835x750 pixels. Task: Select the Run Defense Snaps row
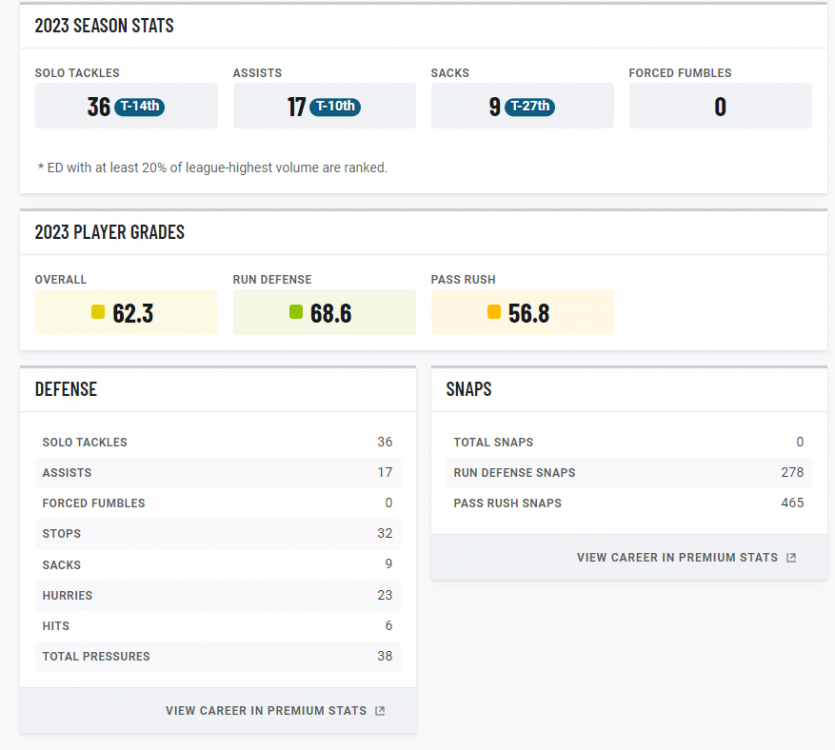(628, 473)
